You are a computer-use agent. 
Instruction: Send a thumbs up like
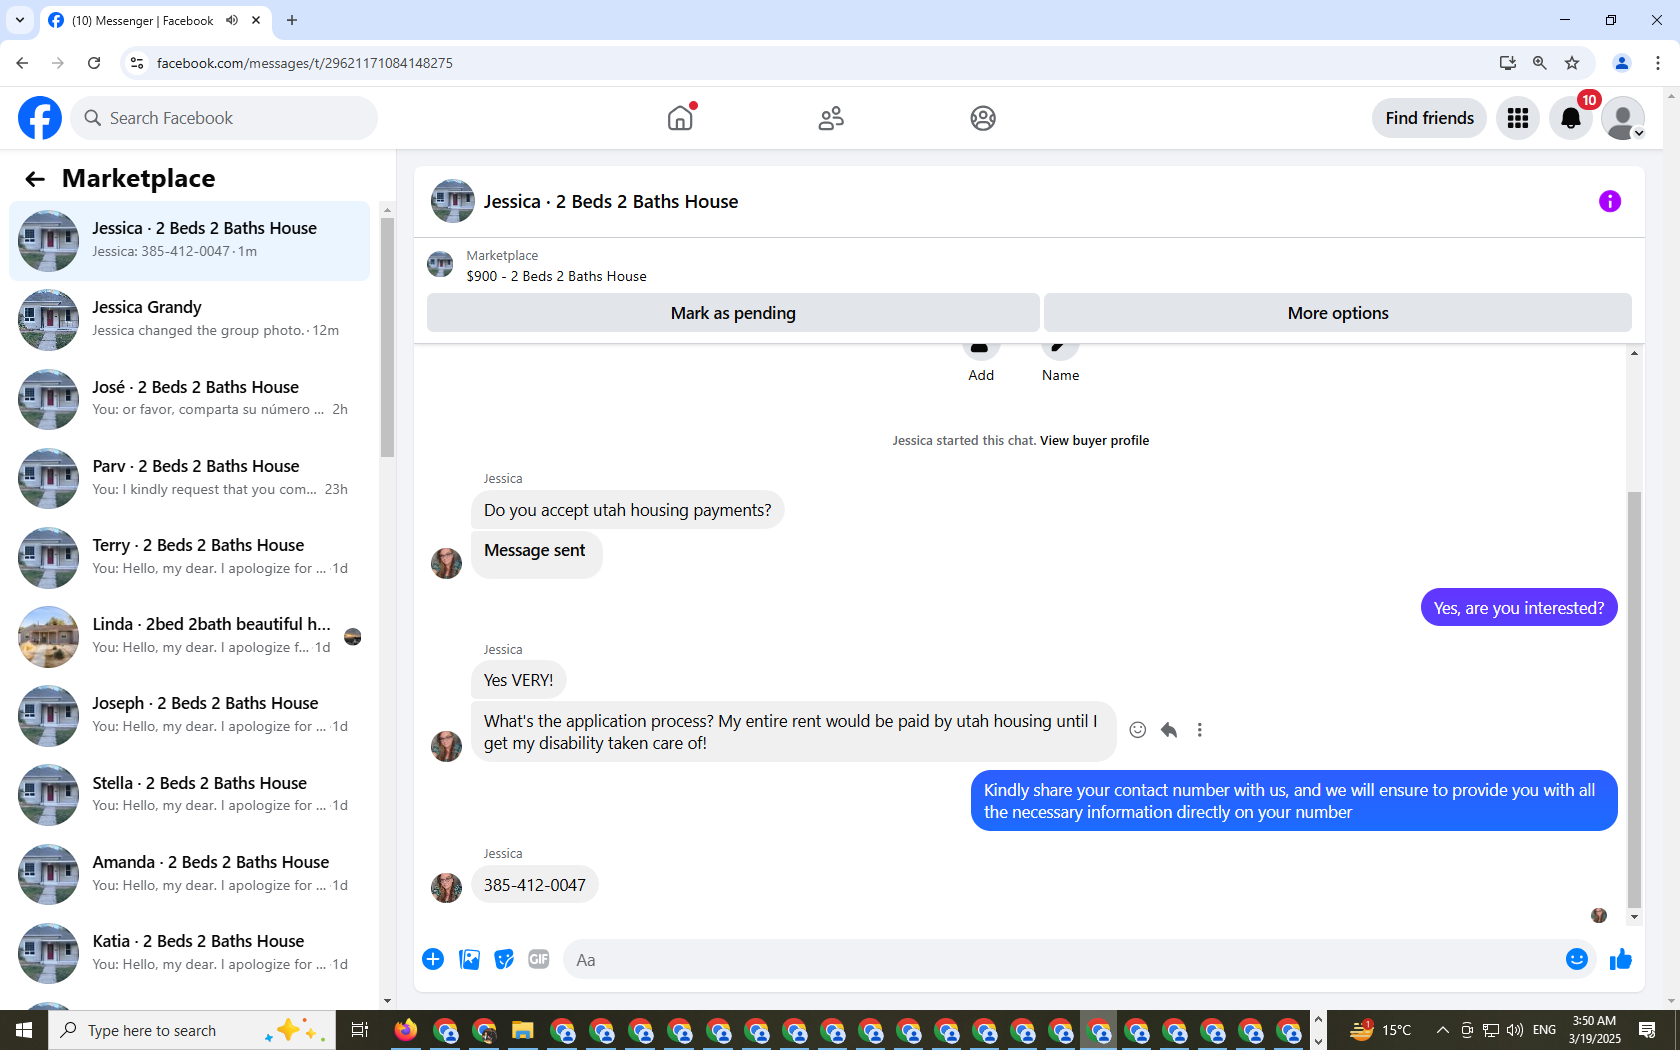point(1621,960)
